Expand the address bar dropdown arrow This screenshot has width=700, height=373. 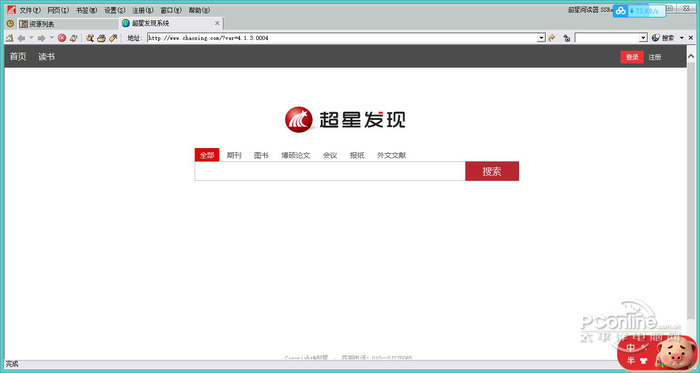(x=542, y=38)
